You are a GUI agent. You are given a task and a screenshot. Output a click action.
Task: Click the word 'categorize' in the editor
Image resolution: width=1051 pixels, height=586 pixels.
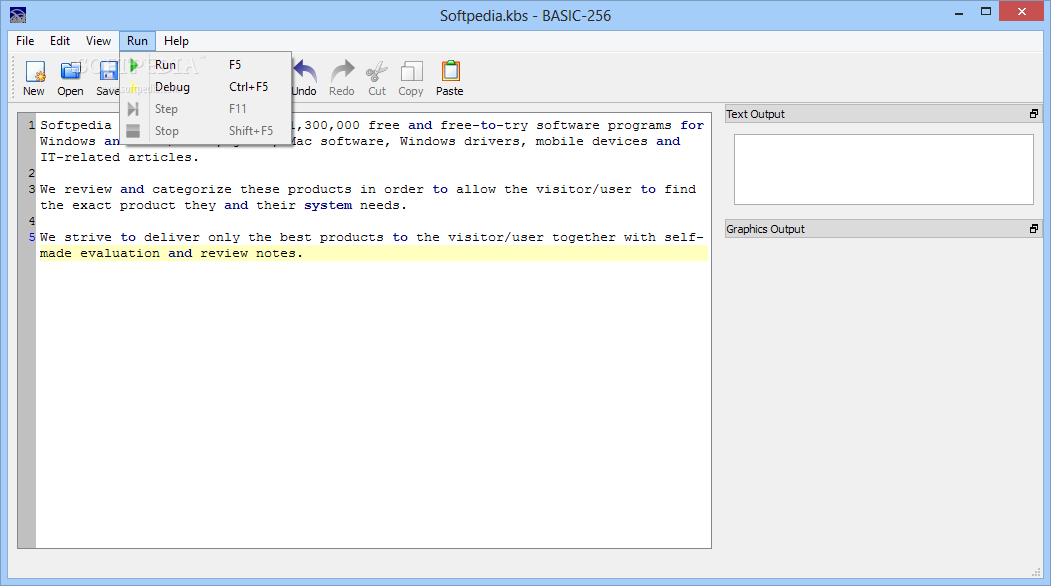pyautogui.click(x=192, y=190)
